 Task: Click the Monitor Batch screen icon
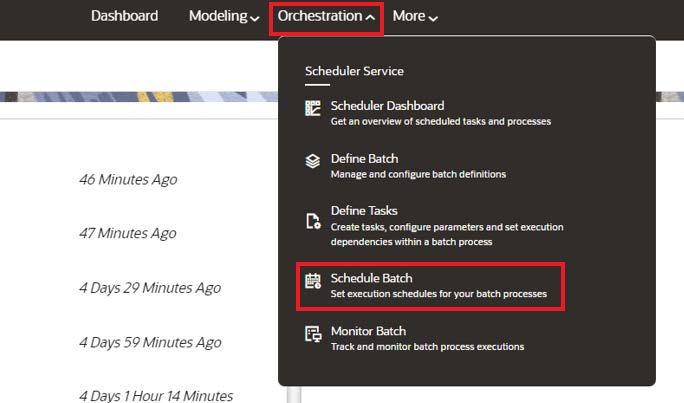313,334
